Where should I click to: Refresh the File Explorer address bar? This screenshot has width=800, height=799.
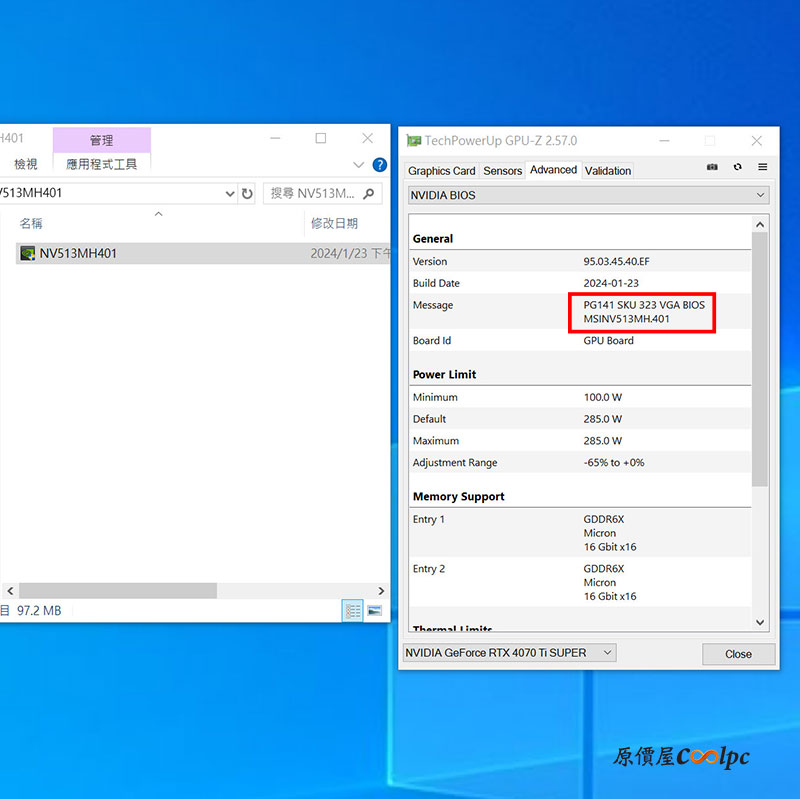(247, 193)
